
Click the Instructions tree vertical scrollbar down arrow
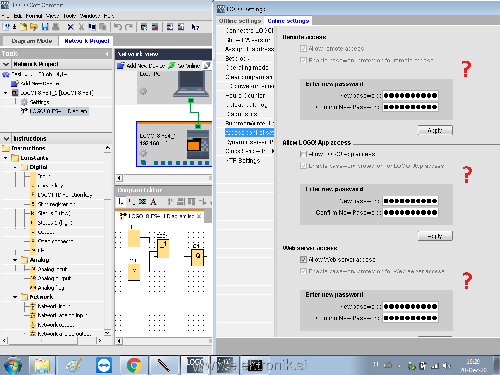coord(107,333)
